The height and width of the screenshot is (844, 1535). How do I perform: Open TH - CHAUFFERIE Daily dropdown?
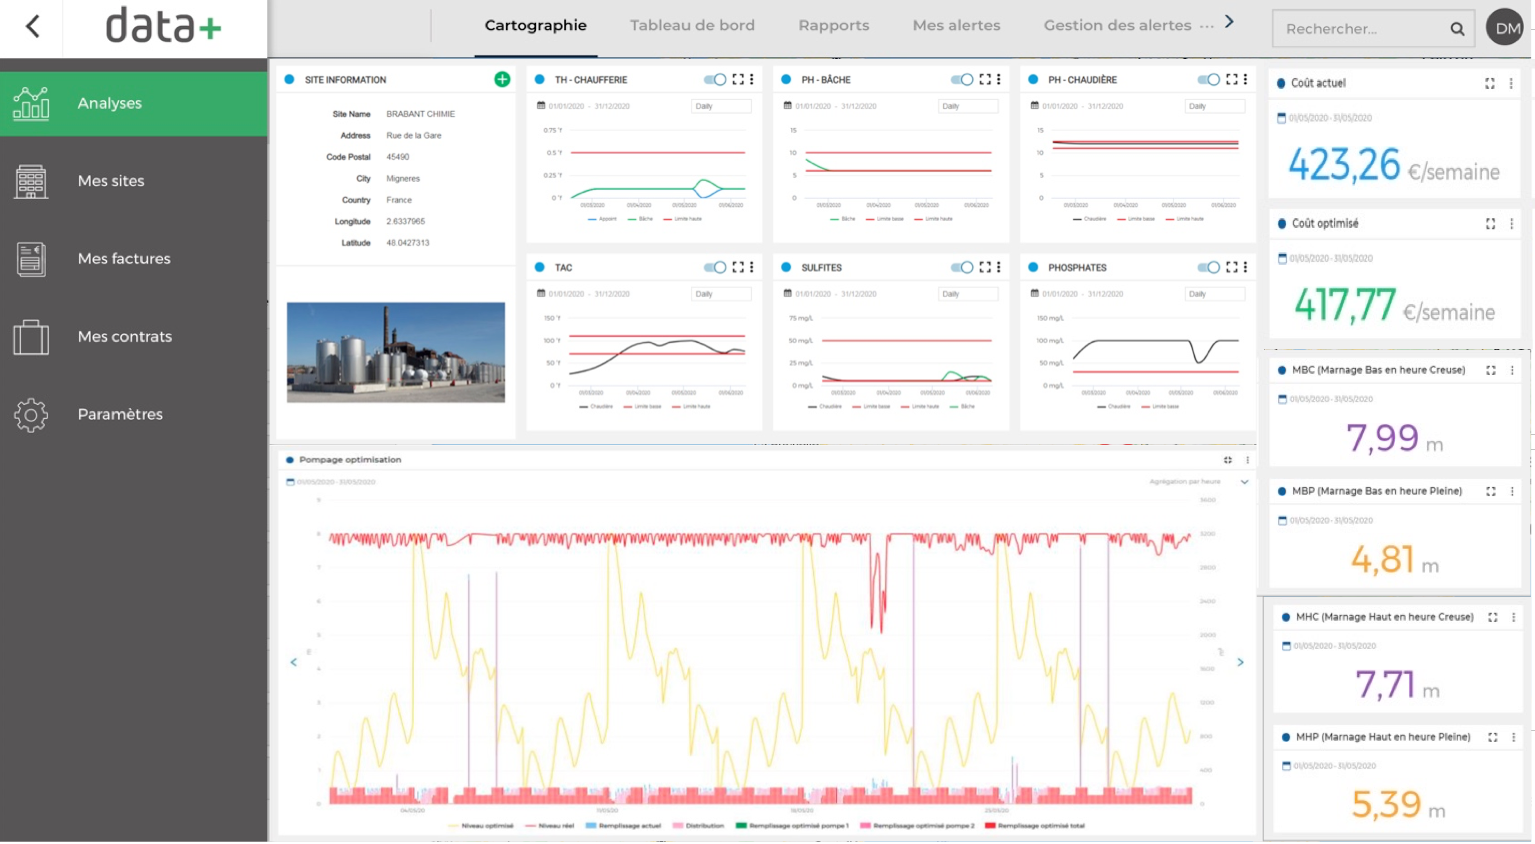(x=721, y=106)
